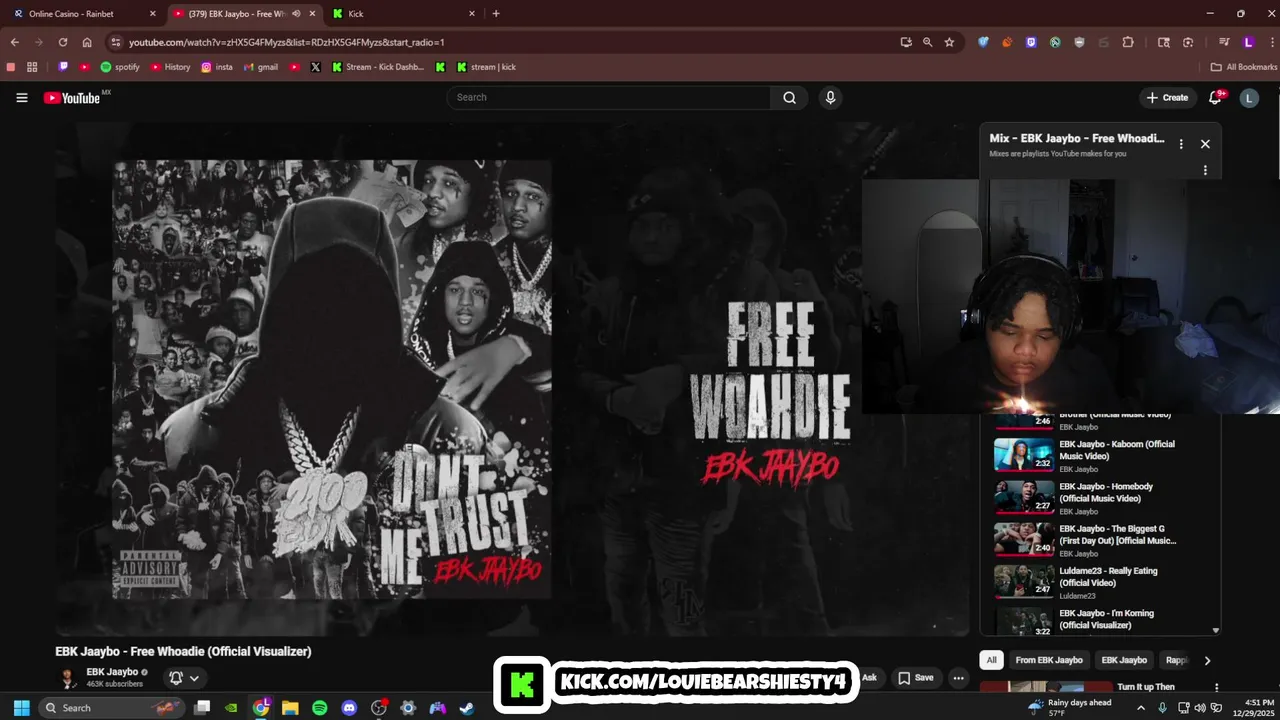1280x720 pixels.
Task: Bookmark this page with the star
Action: point(949,42)
